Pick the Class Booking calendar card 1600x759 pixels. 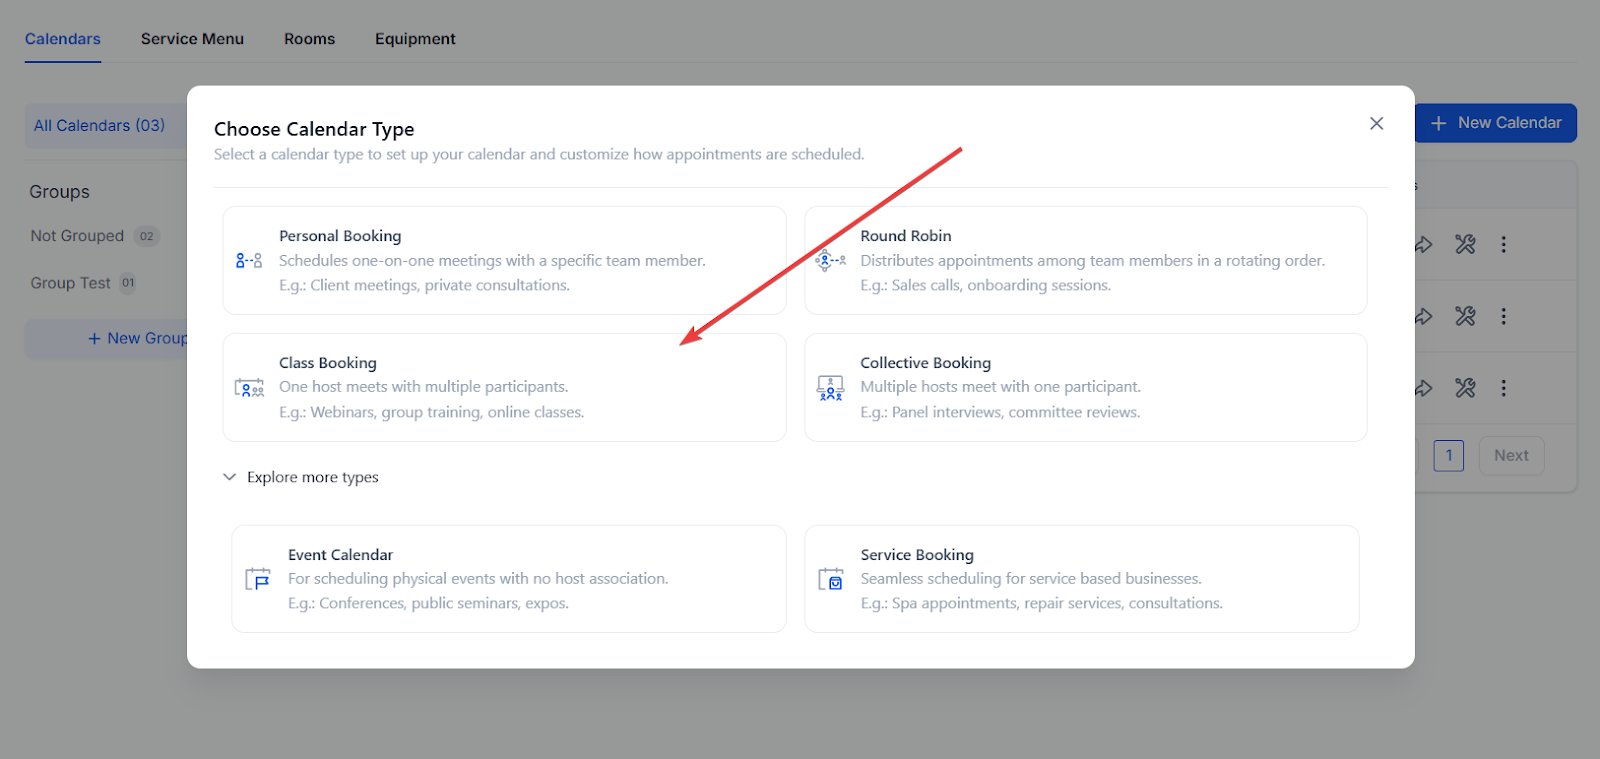[504, 387]
